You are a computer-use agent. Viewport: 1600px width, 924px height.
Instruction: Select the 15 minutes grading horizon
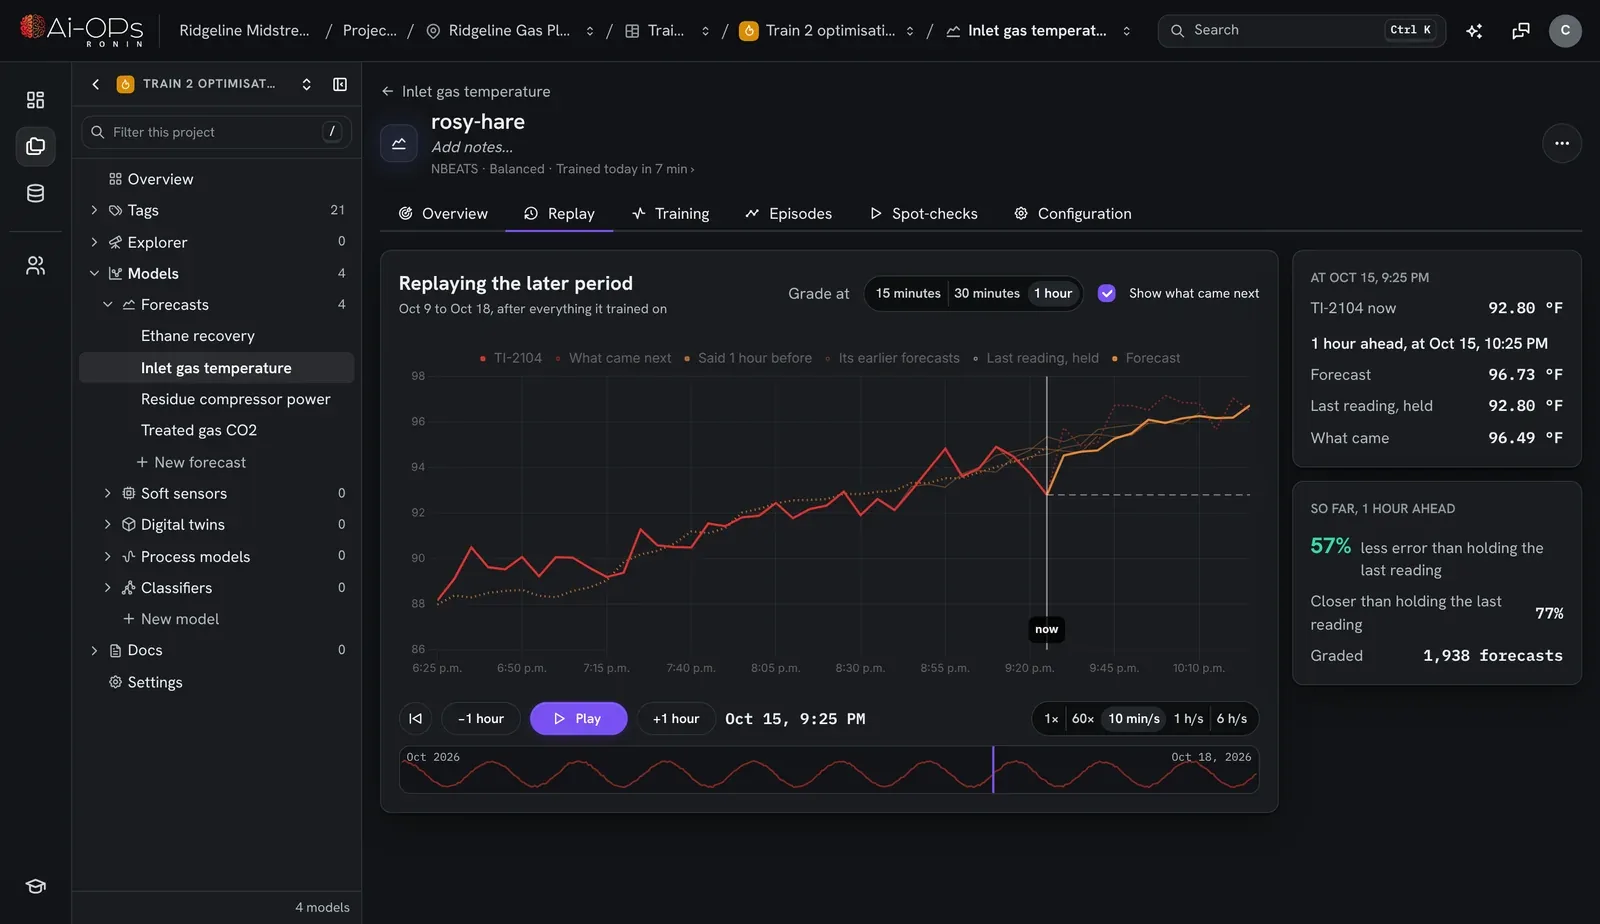[908, 293]
